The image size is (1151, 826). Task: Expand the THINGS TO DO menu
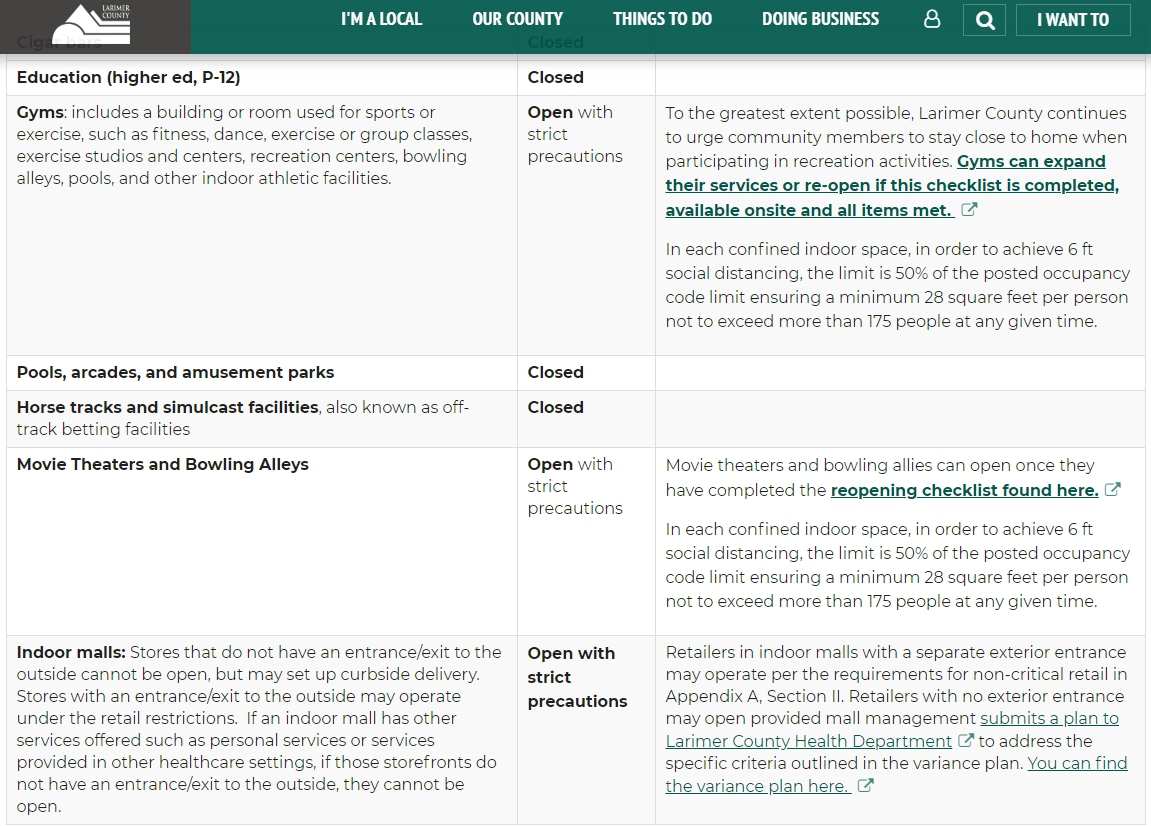(662, 19)
